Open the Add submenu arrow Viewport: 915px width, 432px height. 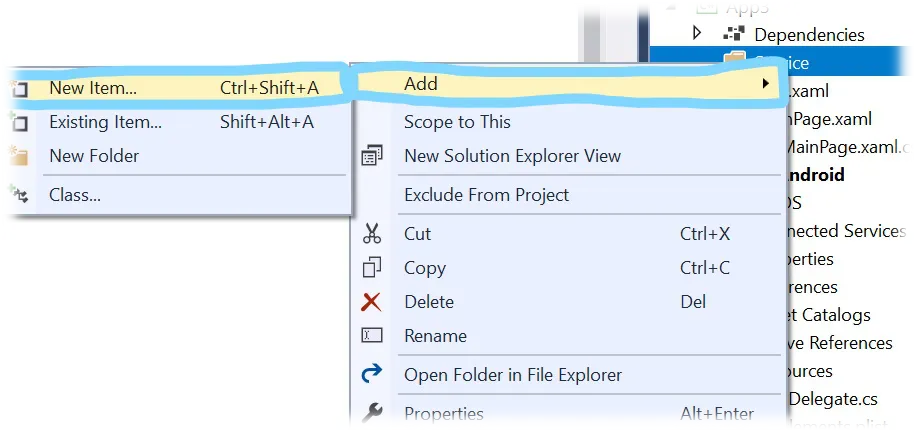click(x=766, y=84)
